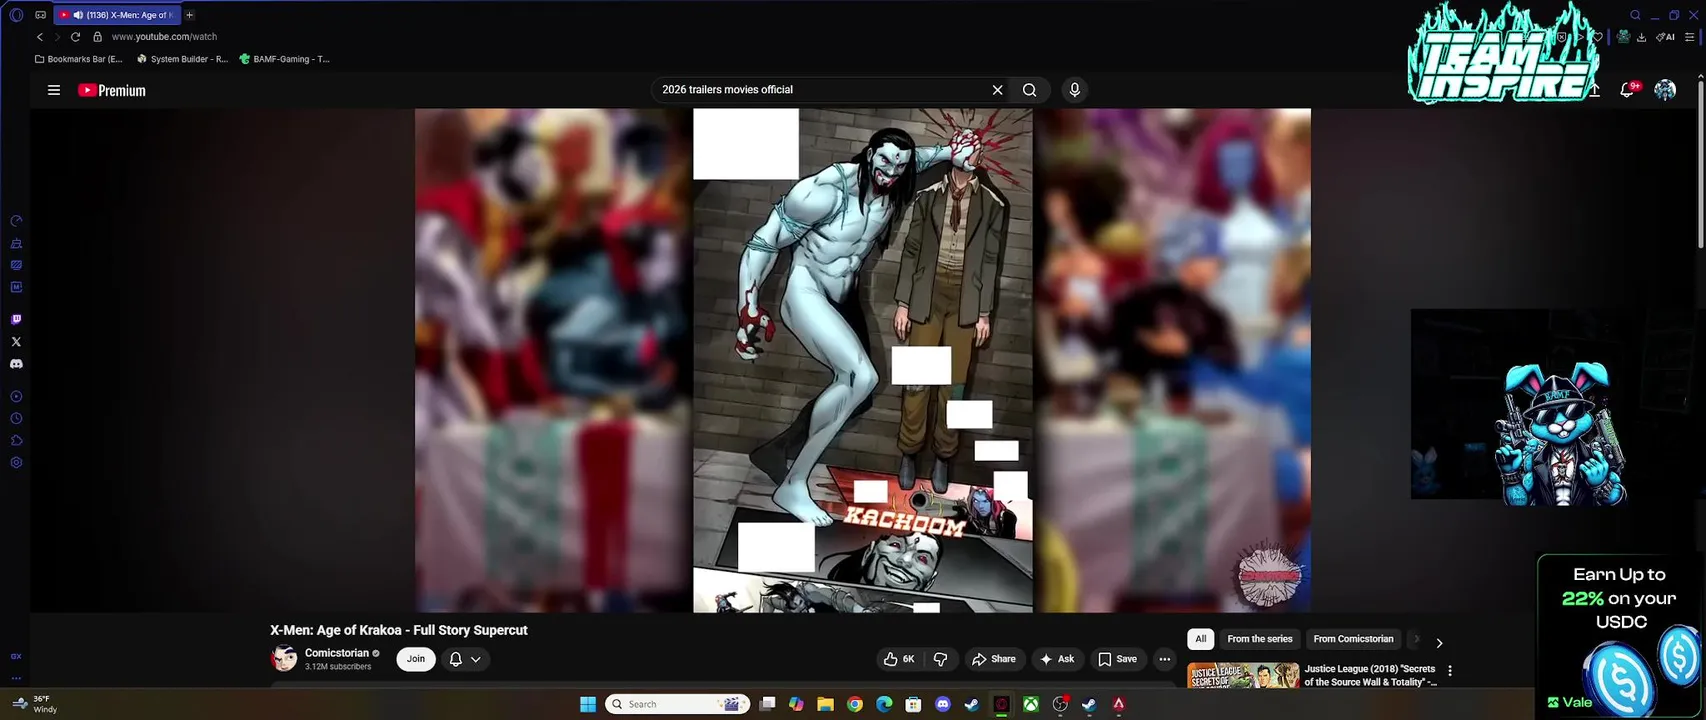Share the X-Men Age of Krakoa video
The width and height of the screenshot is (1706, 720).
(993, 659)
